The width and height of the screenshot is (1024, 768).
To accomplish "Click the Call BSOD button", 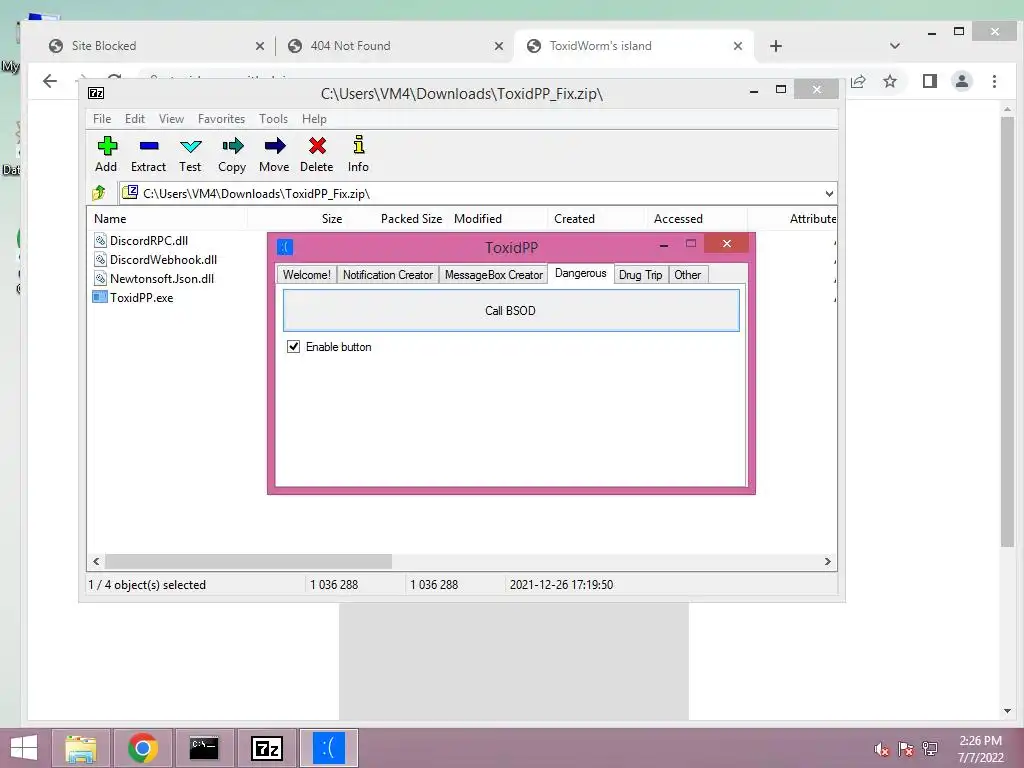I will click(511, 311).
